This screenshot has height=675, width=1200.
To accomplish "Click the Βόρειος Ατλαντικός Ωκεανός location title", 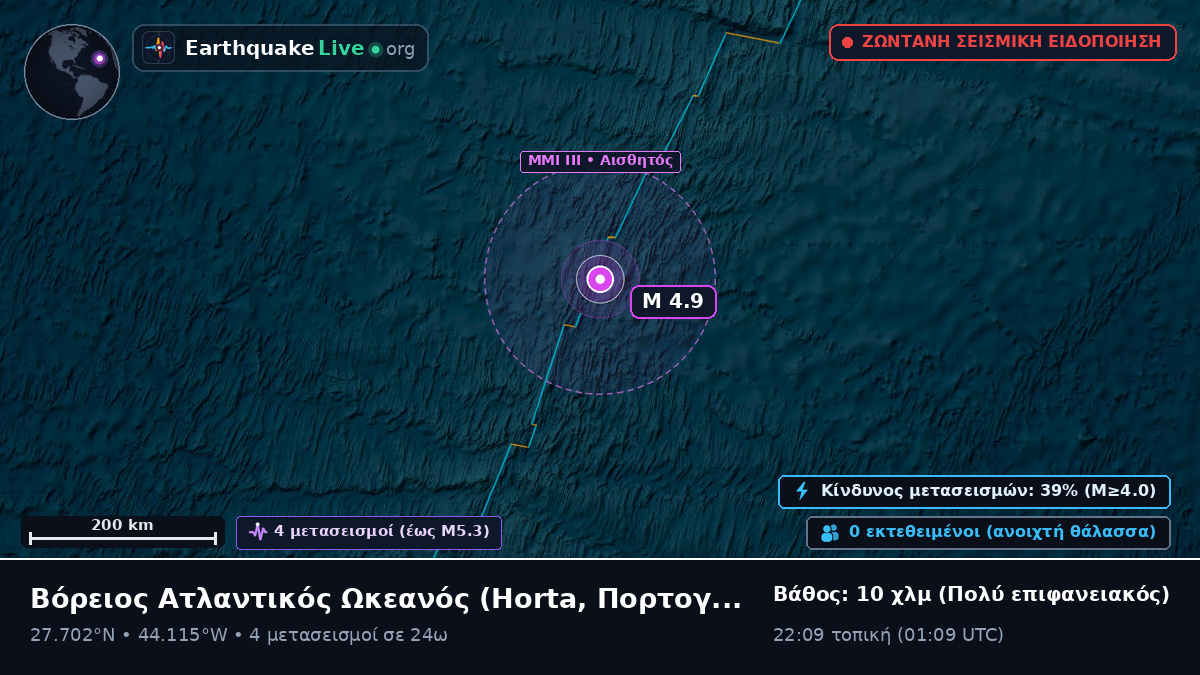I will [x=386, y=599].
